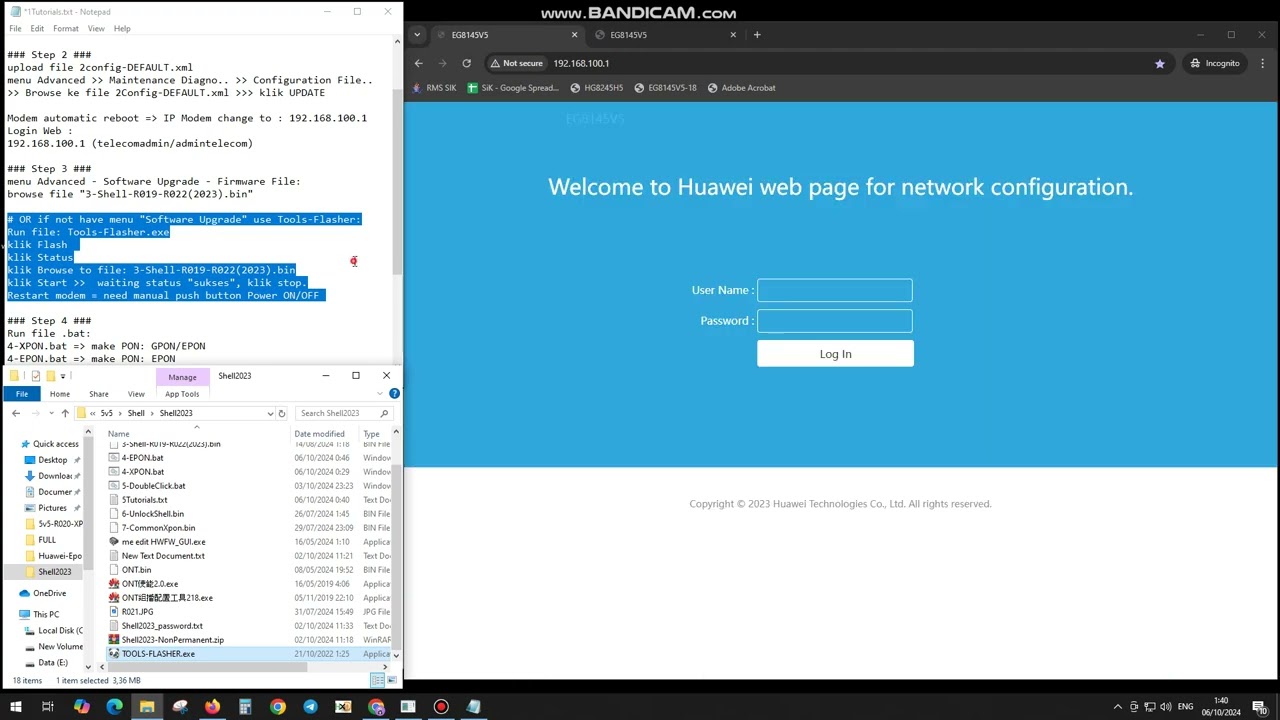Open the File tab in Explorer

click(22, 394)
